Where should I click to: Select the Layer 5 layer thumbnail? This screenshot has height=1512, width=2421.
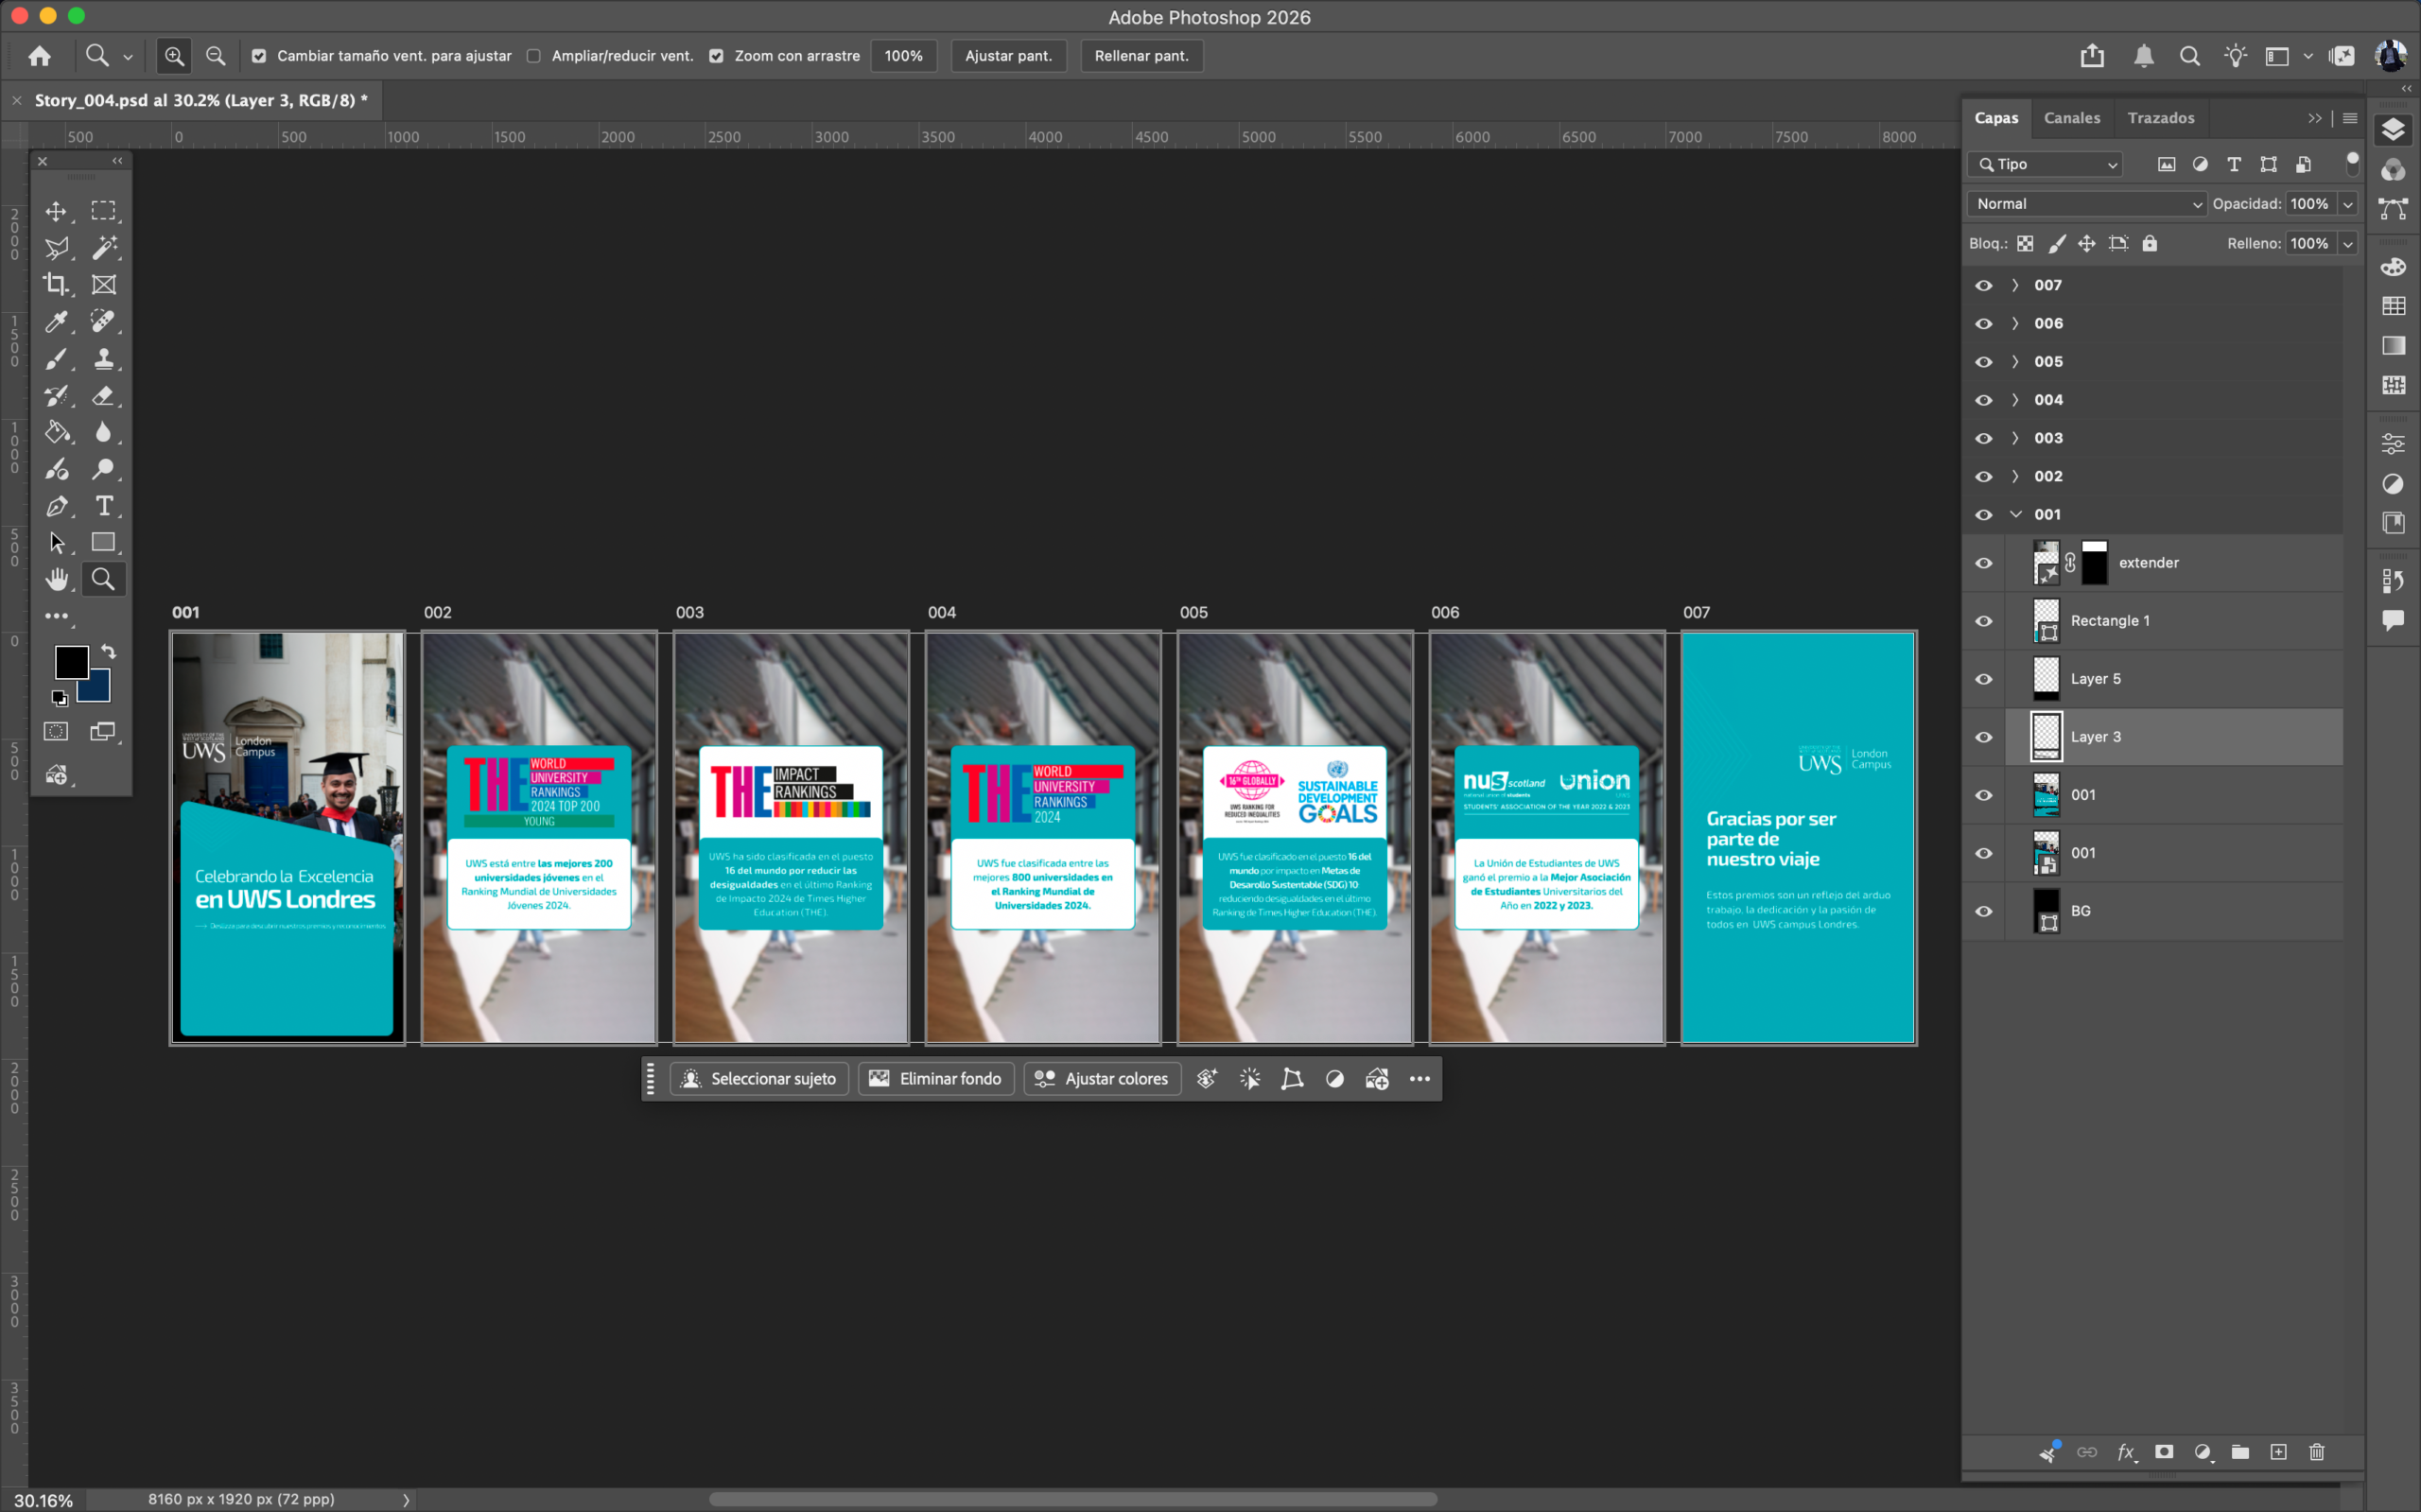(2046, 679)
